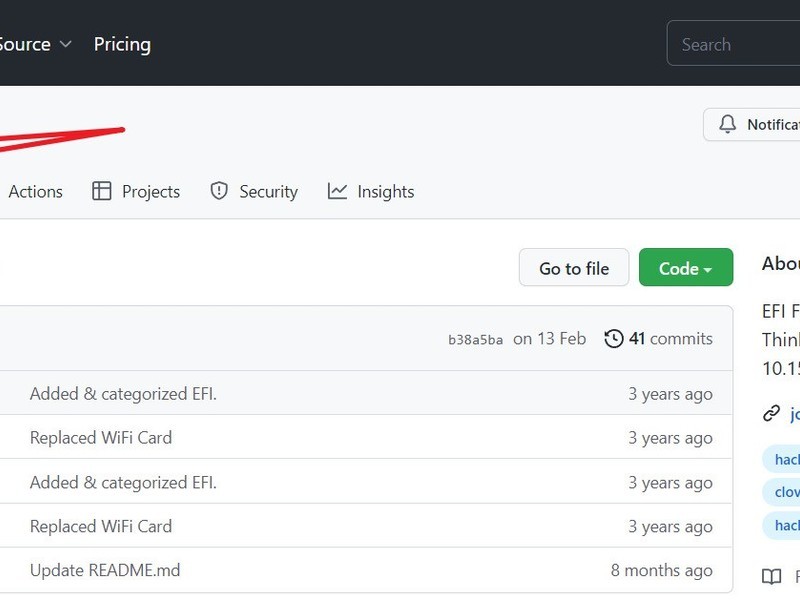This screenshot has width=800, height=600.
Task: Open the Actions tab
Action: (35, 192)
